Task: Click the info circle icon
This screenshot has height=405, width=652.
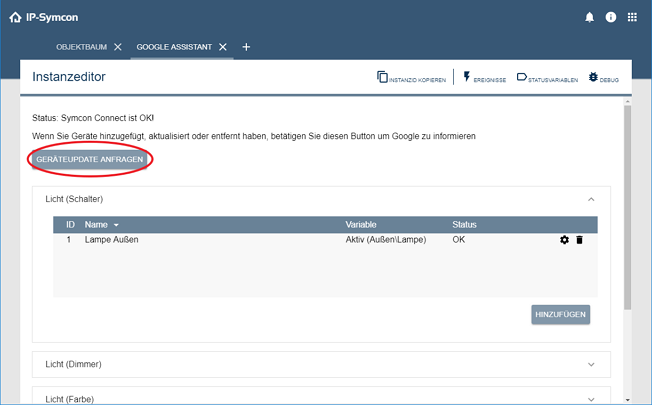Action: pos(611,17)
